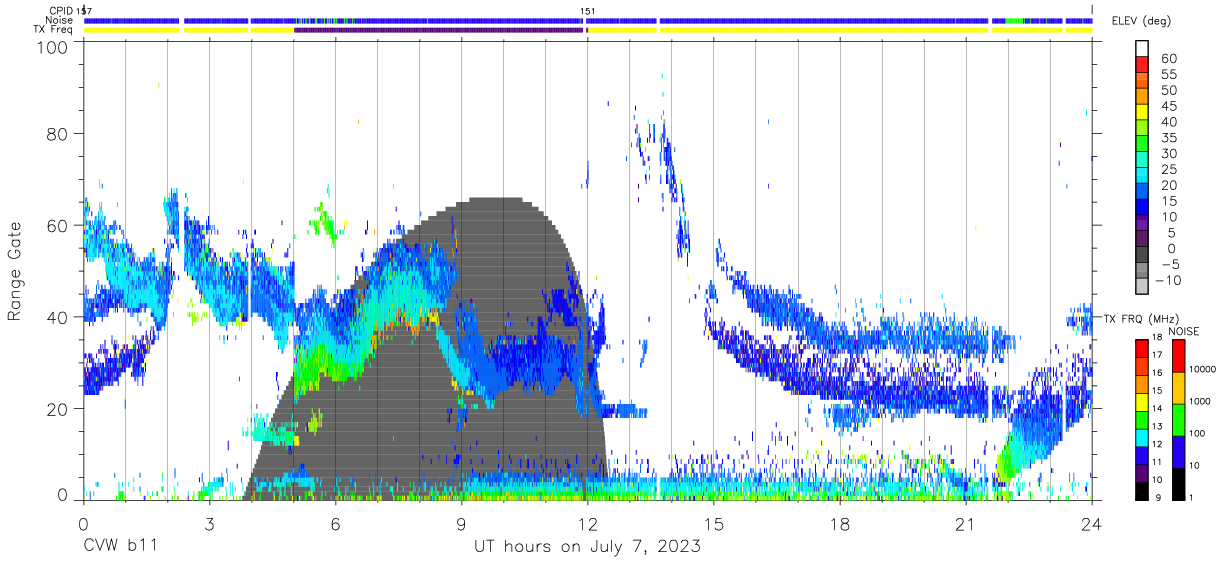Screen dimensions: 1228x567
Task: Click the 'TX Freq' row label at top left
Action: point(53,29)
